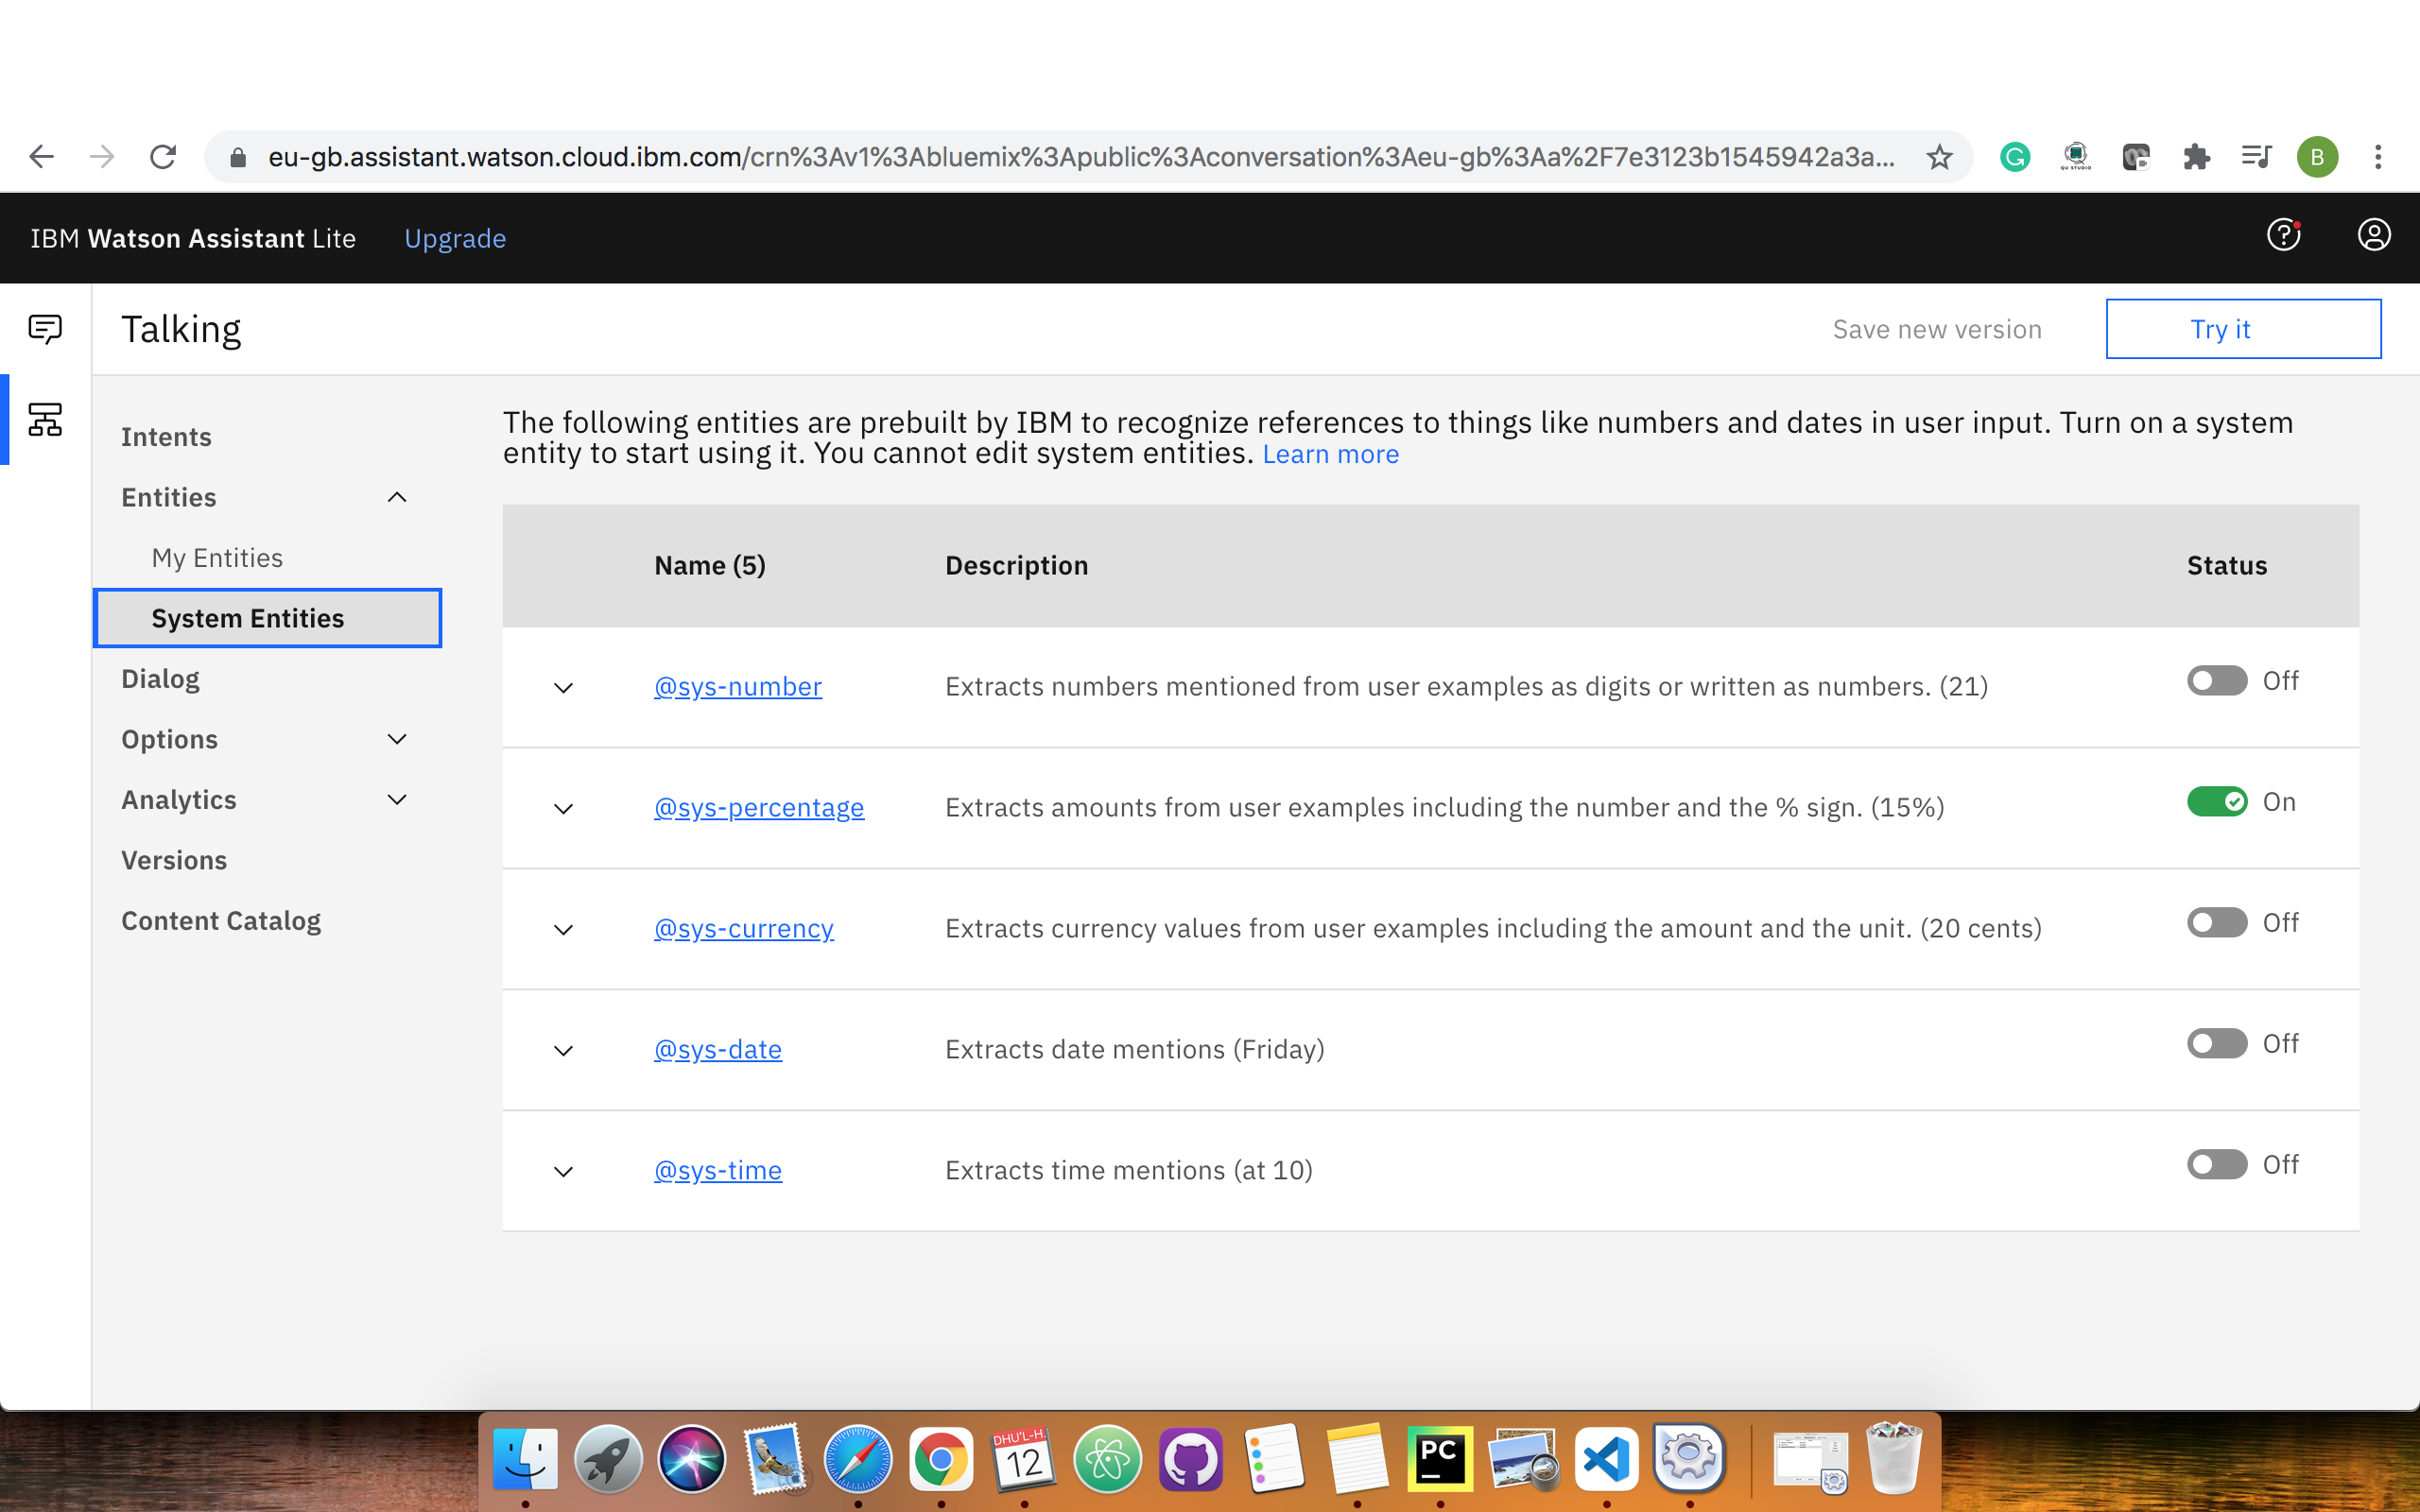Viewport: 2420px width, 1512px height.
Task: Turn off the @sys-percentage entity
Action: [x=2218, y=801]
